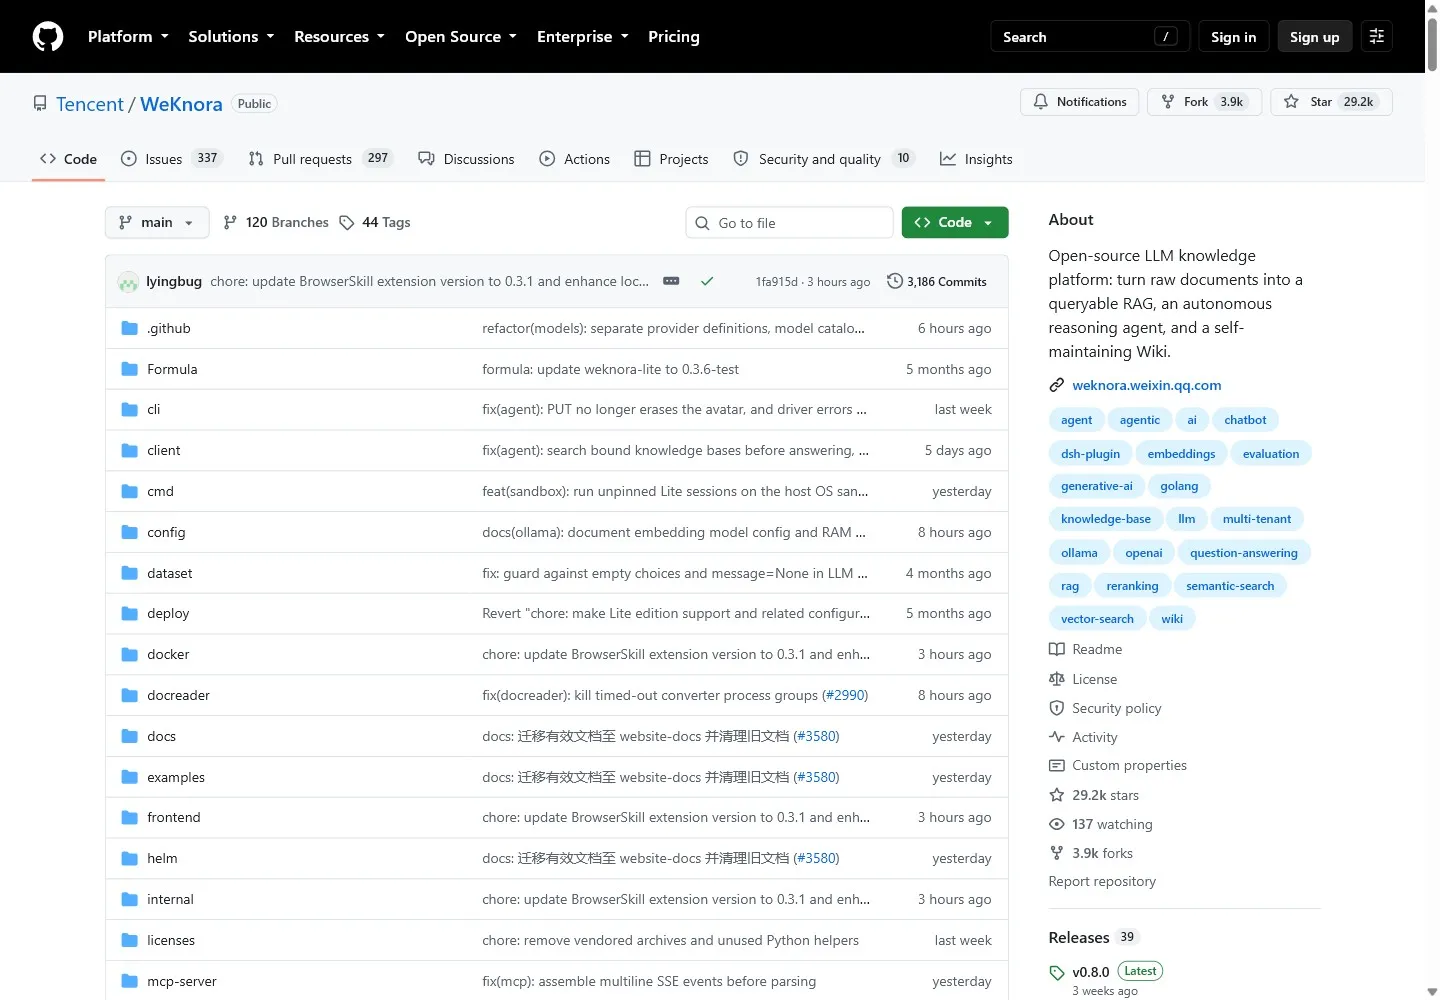
Task: Fork the repository with the Fork button
Action: click(1205, 102)
